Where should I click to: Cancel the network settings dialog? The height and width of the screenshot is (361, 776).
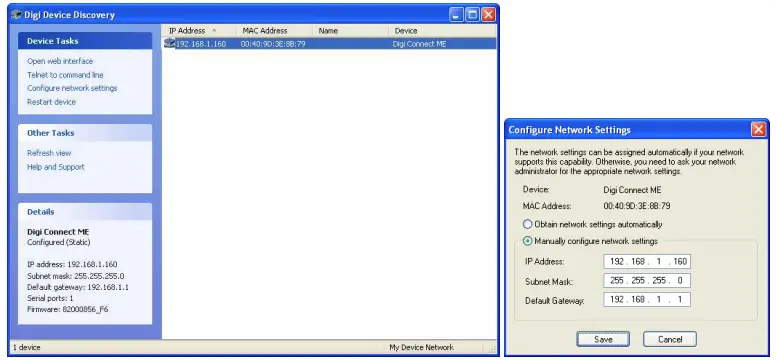coord(670,339)
